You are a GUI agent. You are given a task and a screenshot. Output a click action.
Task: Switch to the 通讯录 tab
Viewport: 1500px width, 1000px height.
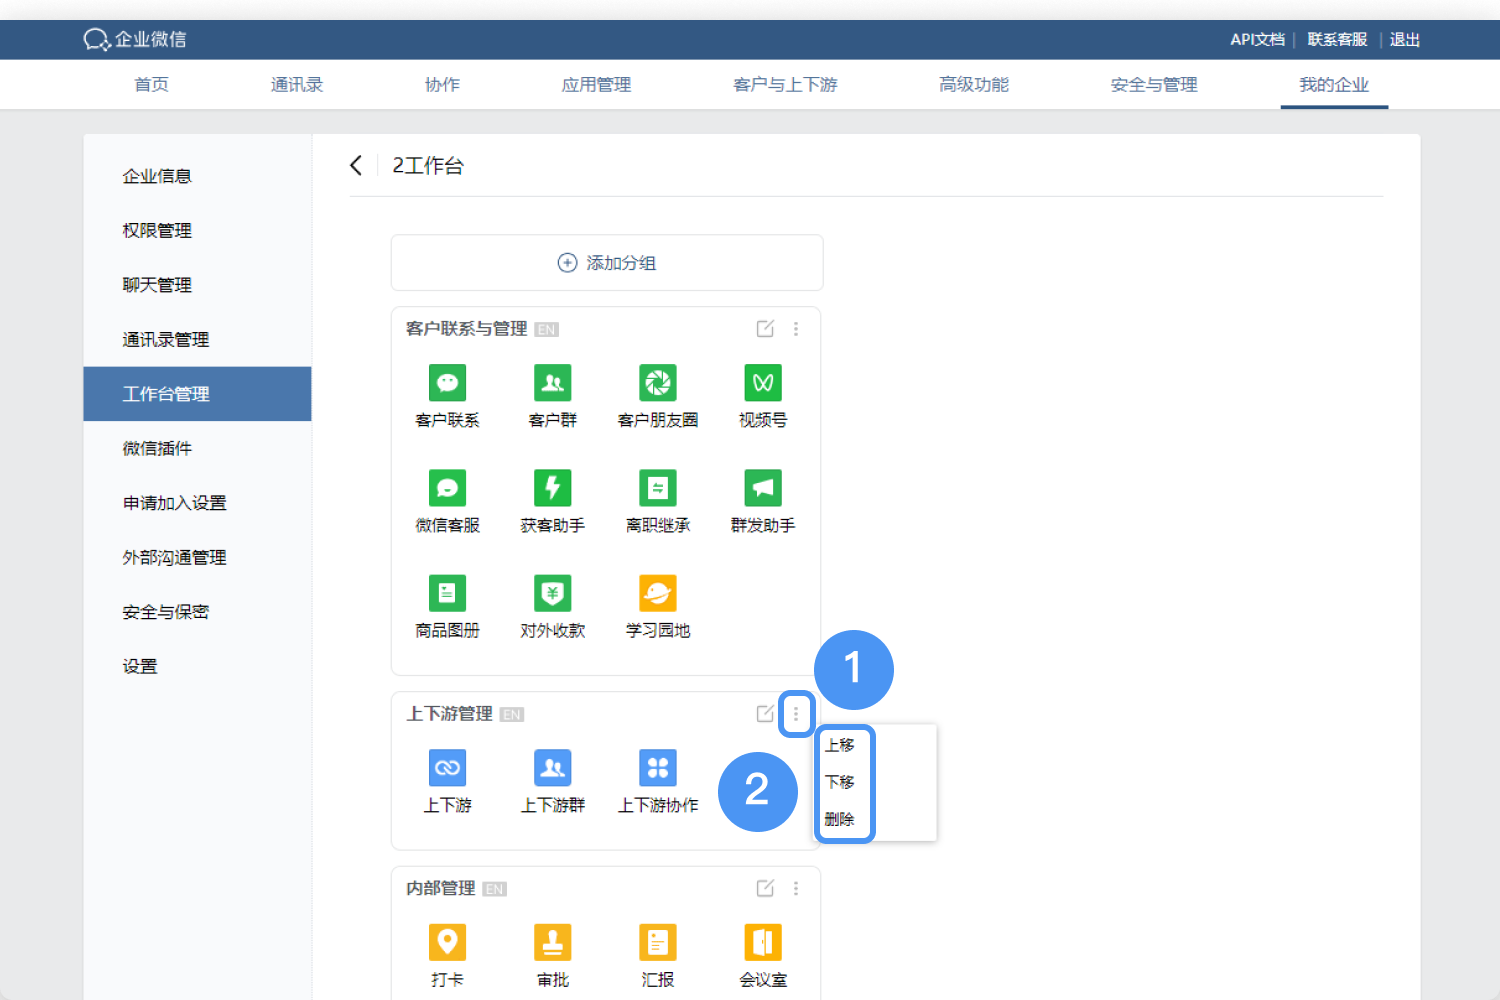pos(296,84)
